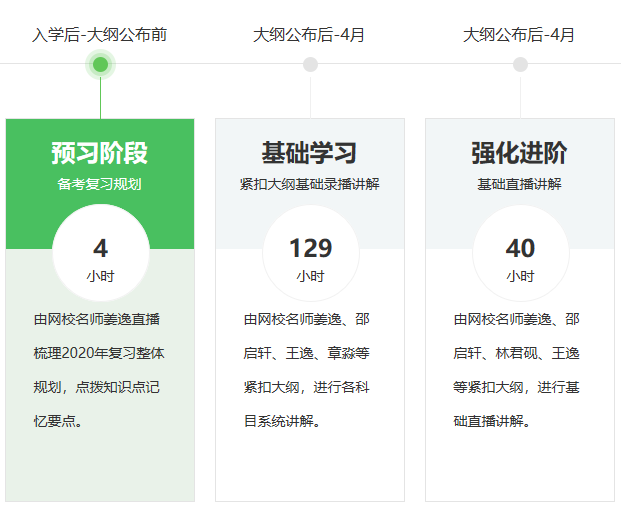Click the description mentioning 梳理2020年复习整体规划
This screenshot has width=621, height=514.
coord(100,370)
